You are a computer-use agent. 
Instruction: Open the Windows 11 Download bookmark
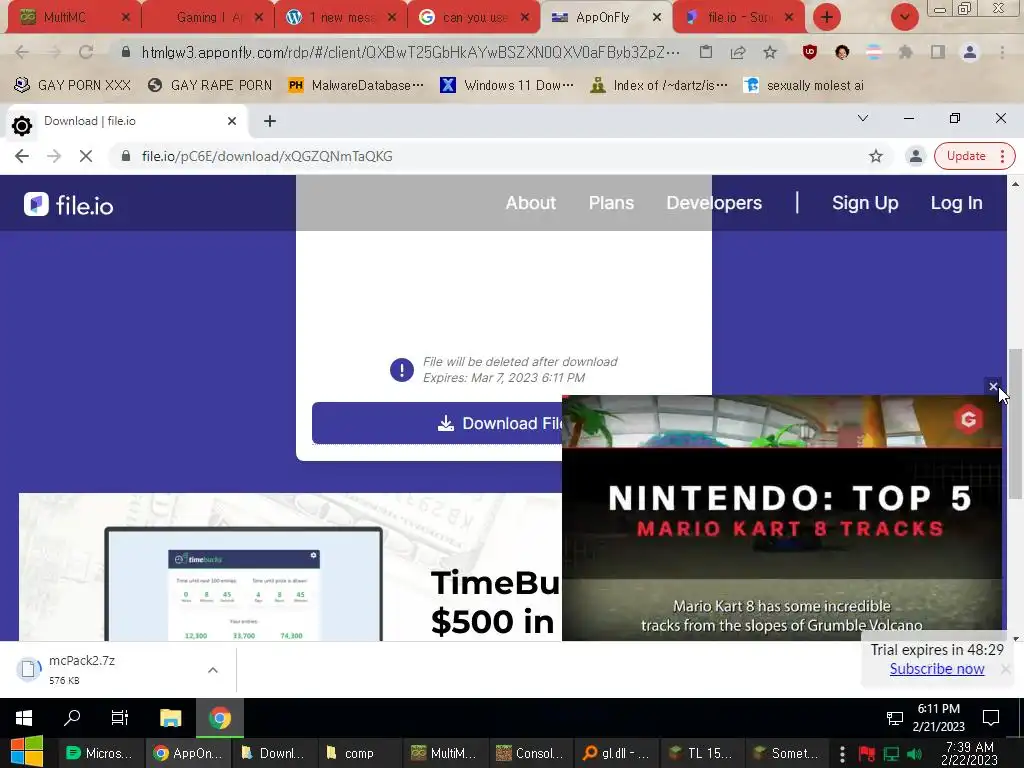point(507,85)
